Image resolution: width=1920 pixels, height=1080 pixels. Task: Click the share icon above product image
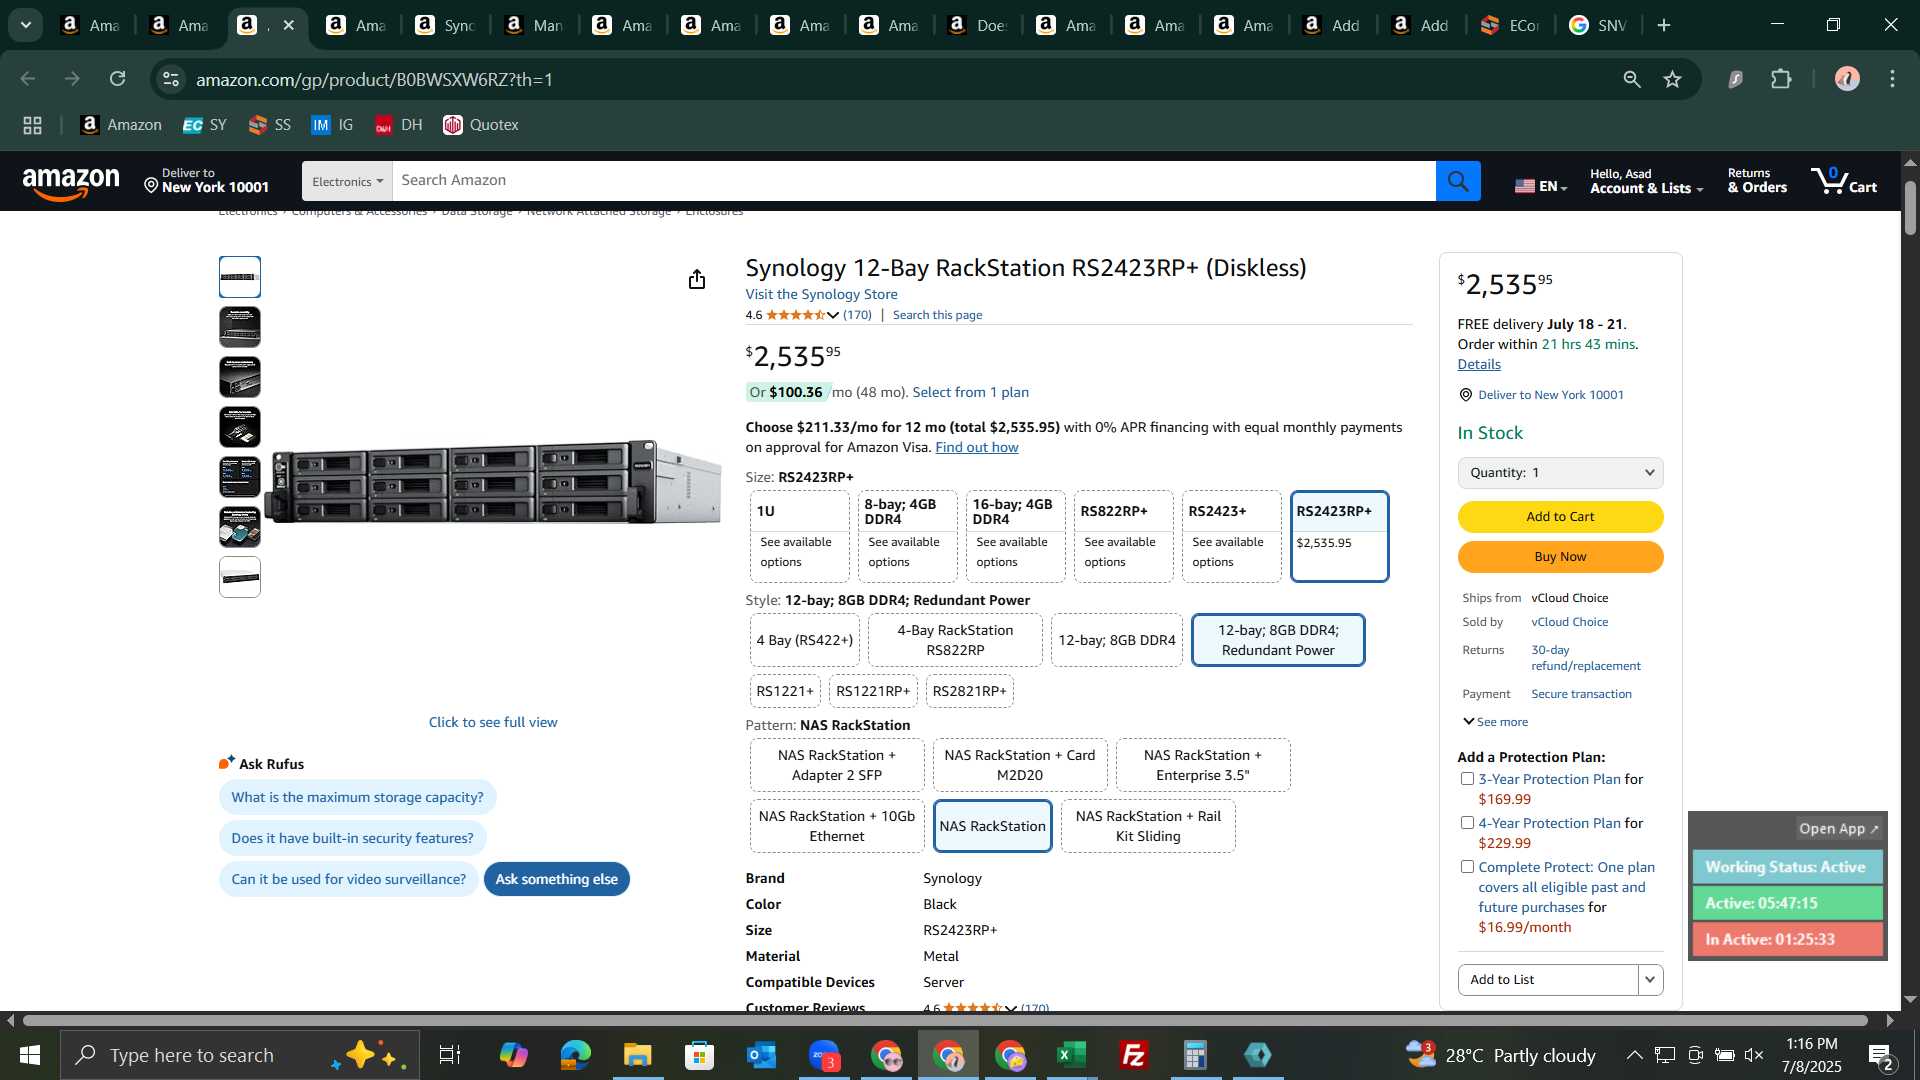coord(697,279)
